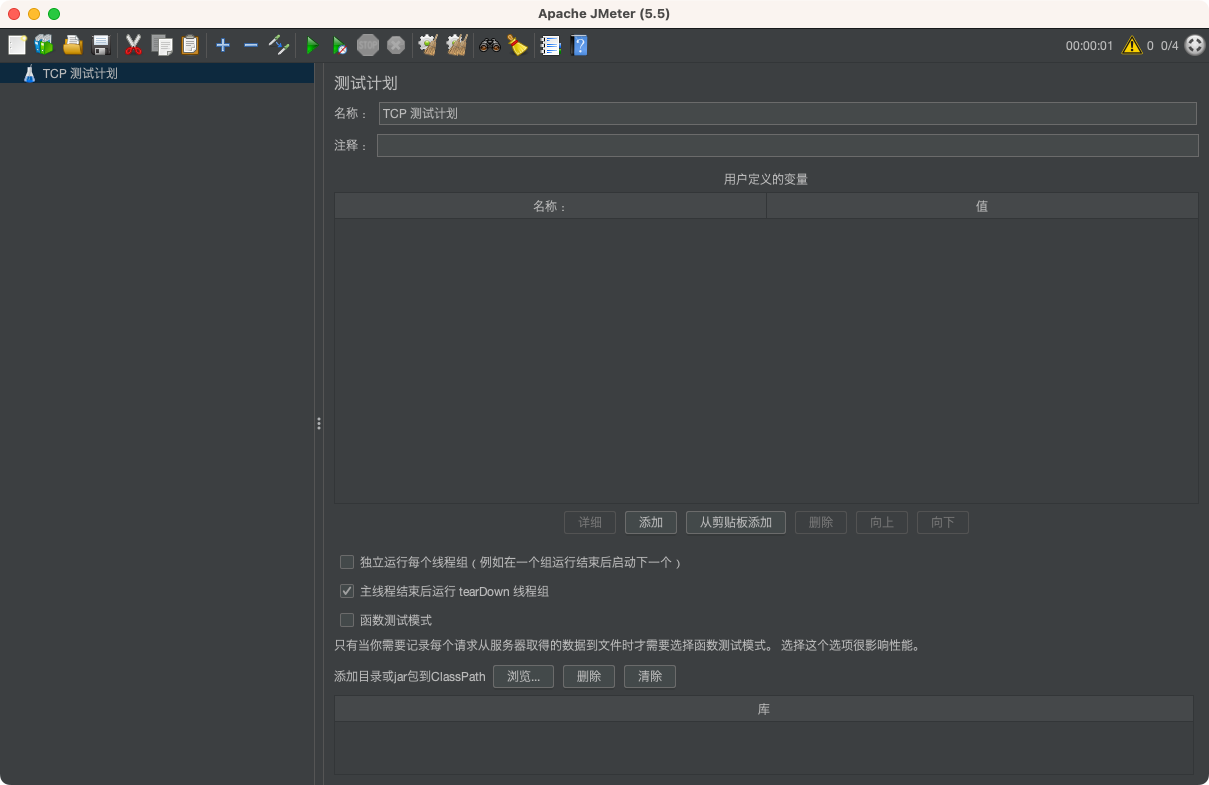Expand all tree nodes with the plus icon
The image size is (1209, 785).
tap(222, 45)
